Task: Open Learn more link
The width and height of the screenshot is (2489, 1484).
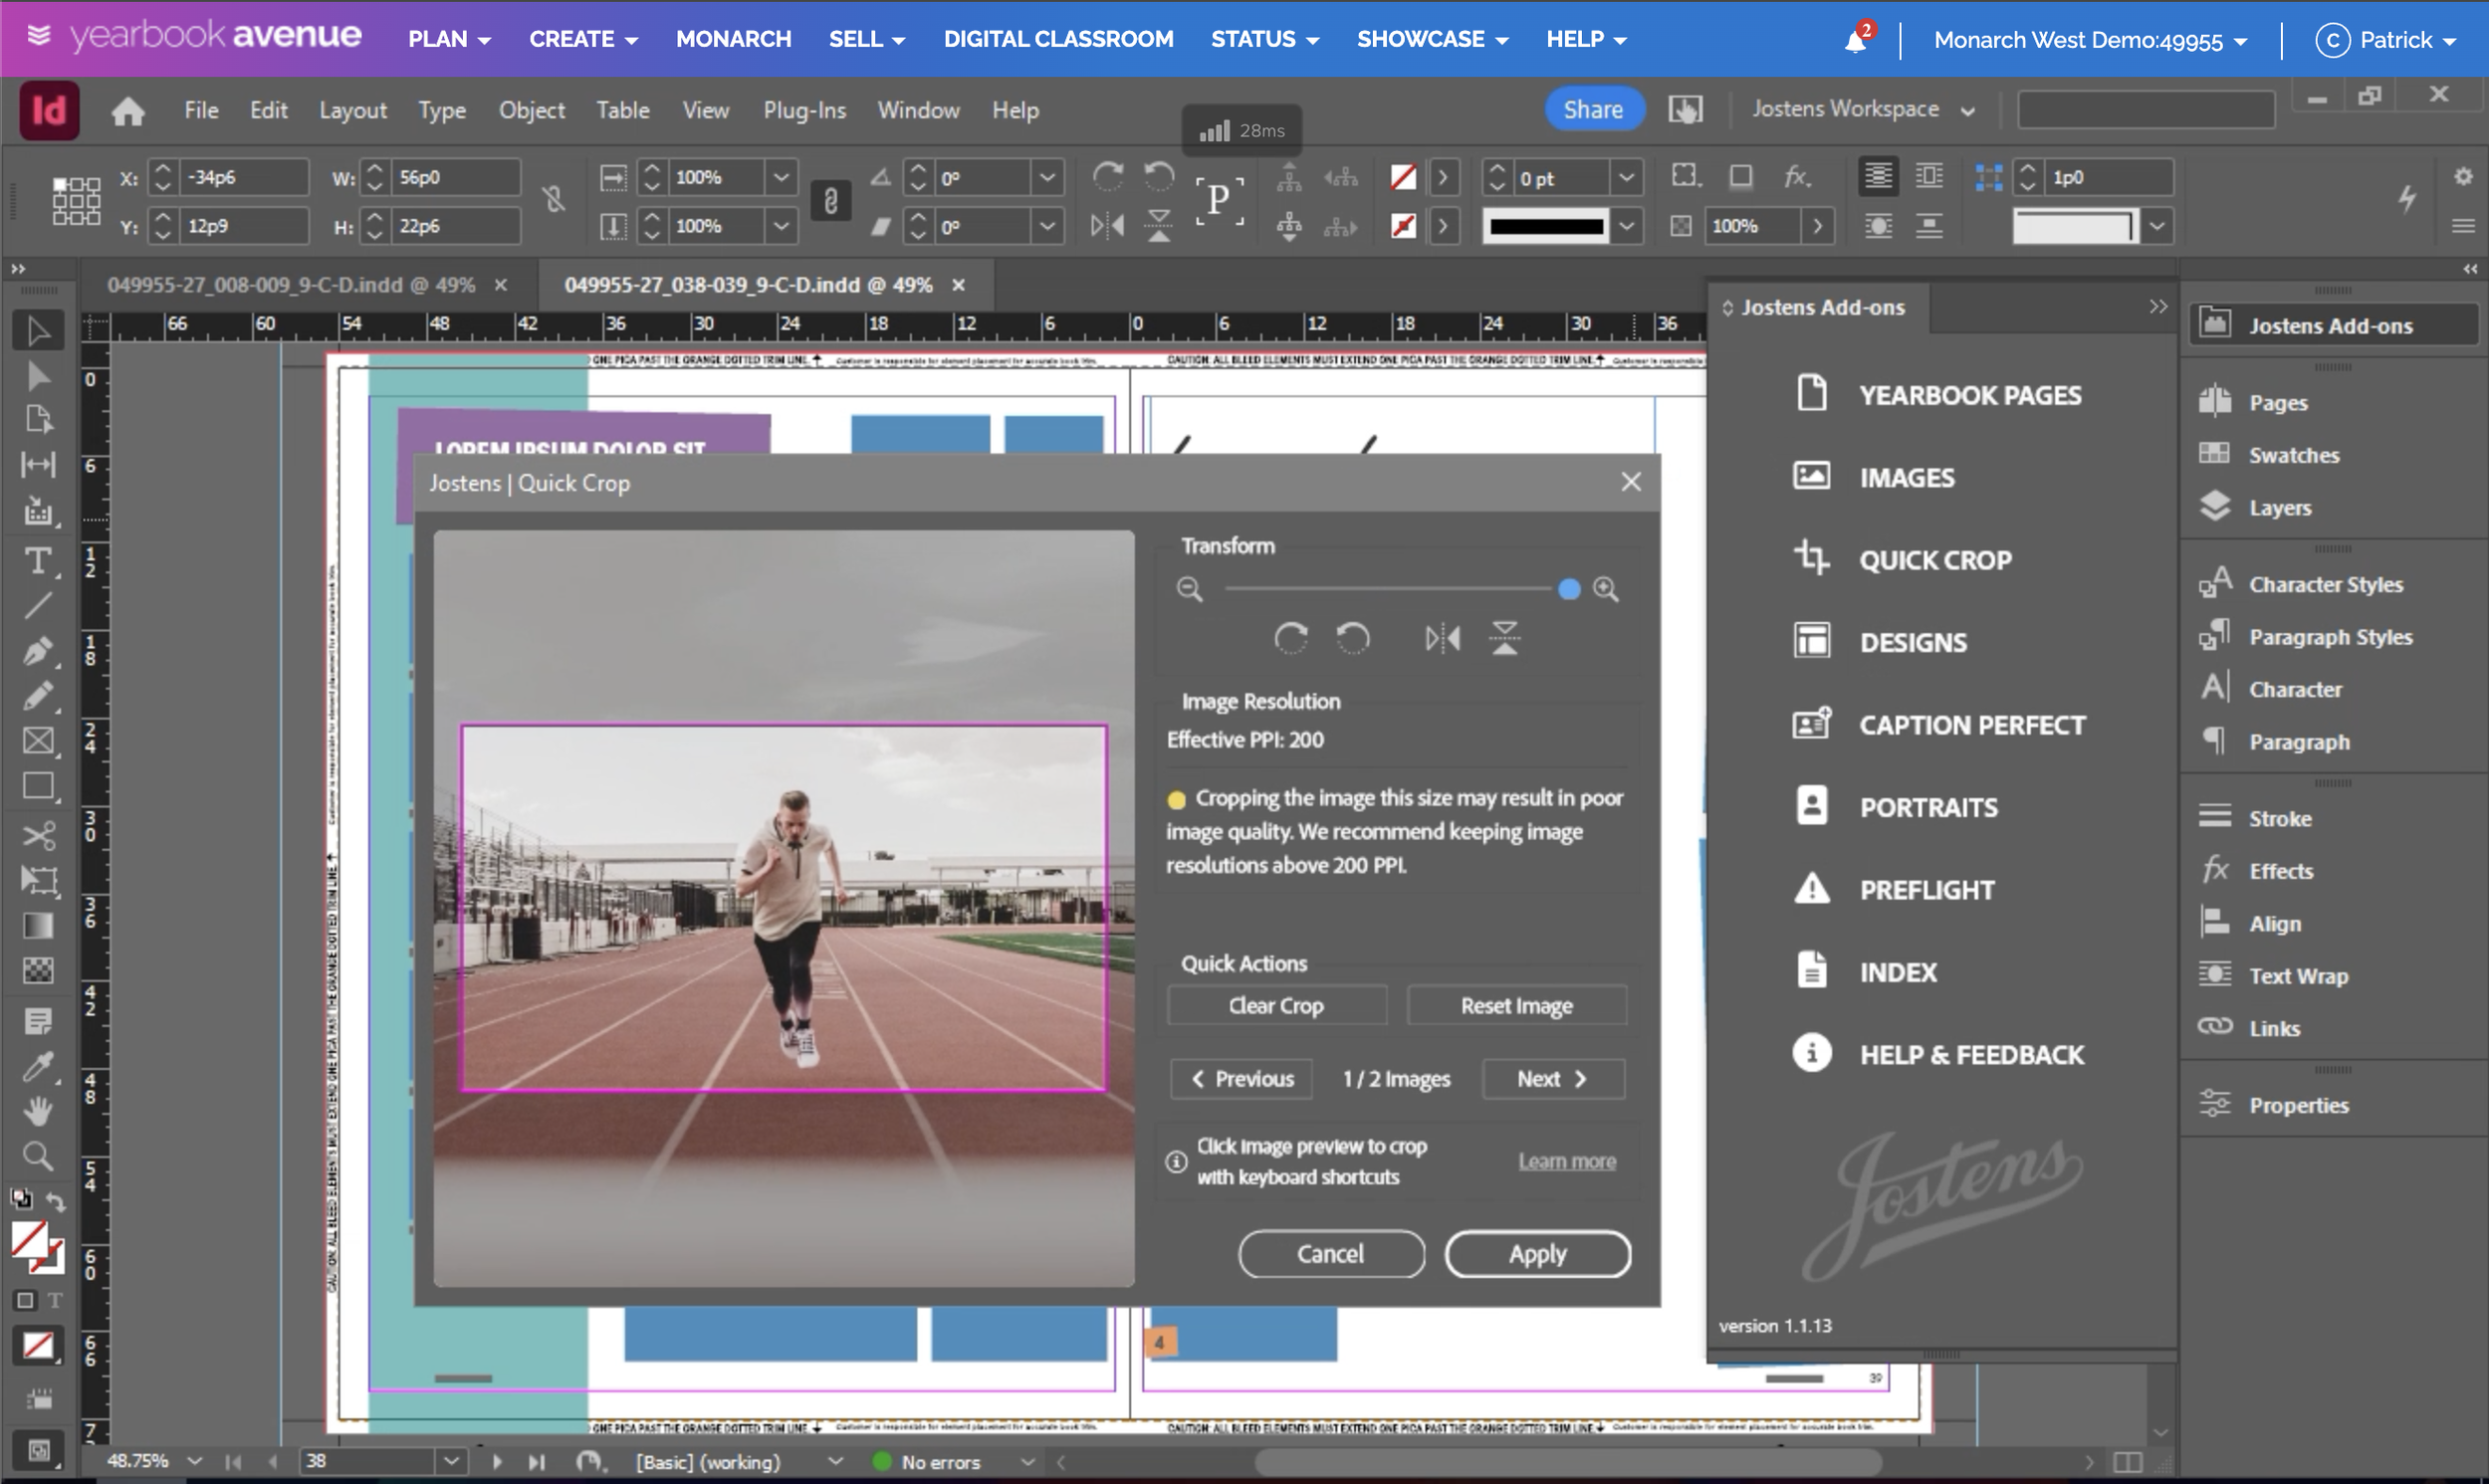Action: click(1566, 1161)
